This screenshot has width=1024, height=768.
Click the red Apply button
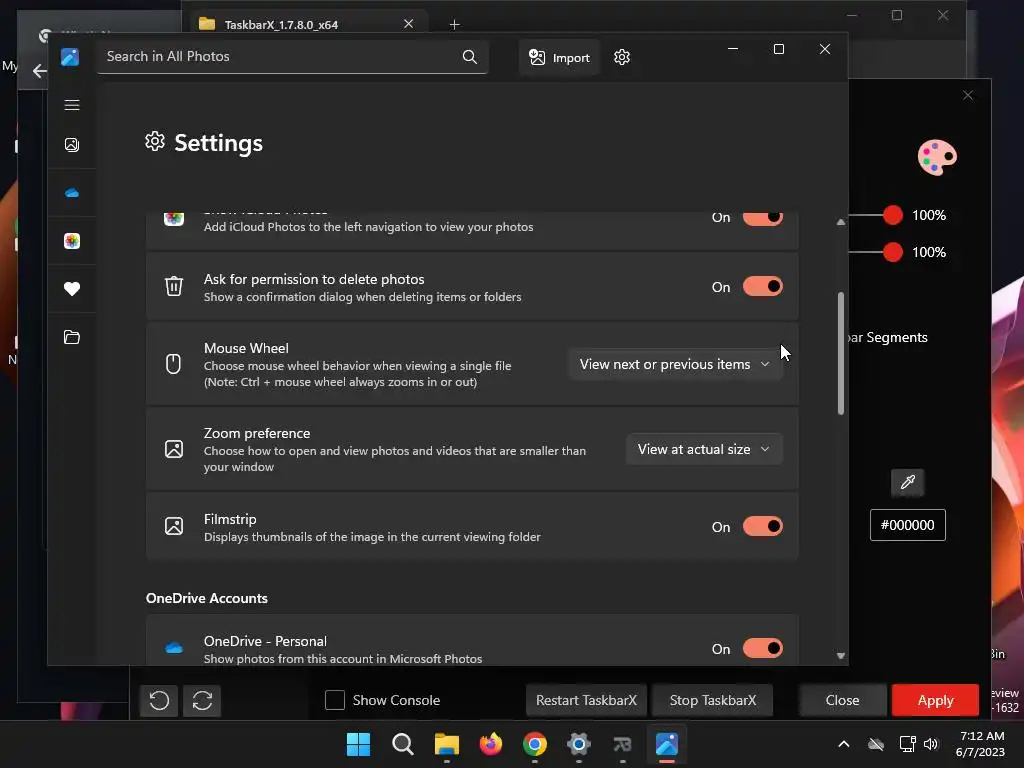(935, 700)
